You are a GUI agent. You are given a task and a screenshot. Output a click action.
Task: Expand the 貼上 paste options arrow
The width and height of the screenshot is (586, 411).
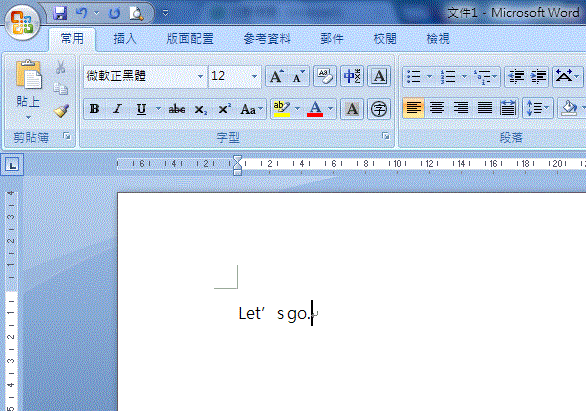pyautogui.click(x=28, y=117)
